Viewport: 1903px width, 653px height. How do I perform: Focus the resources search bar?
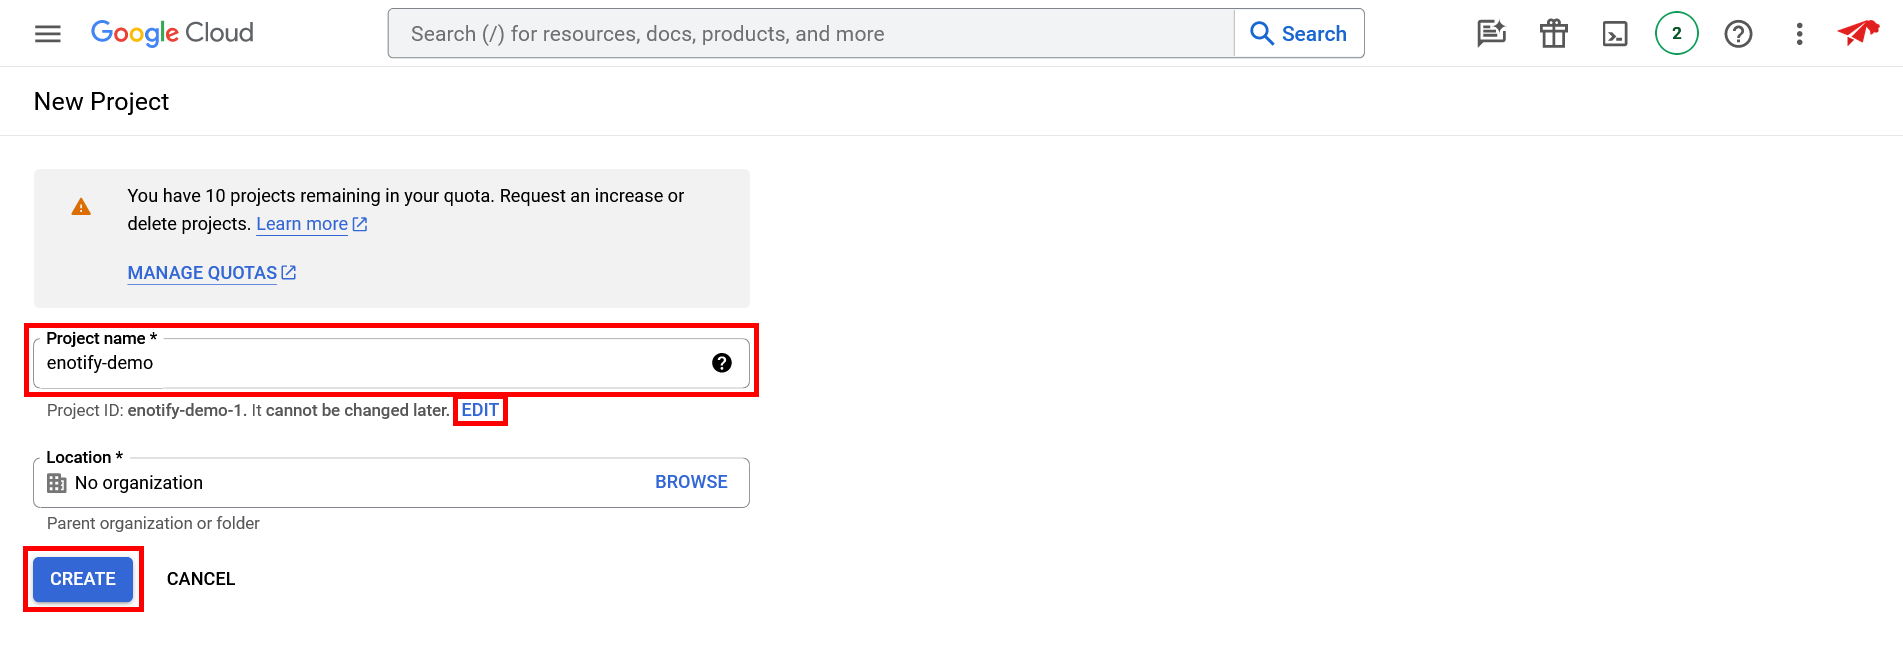(810, 34)
